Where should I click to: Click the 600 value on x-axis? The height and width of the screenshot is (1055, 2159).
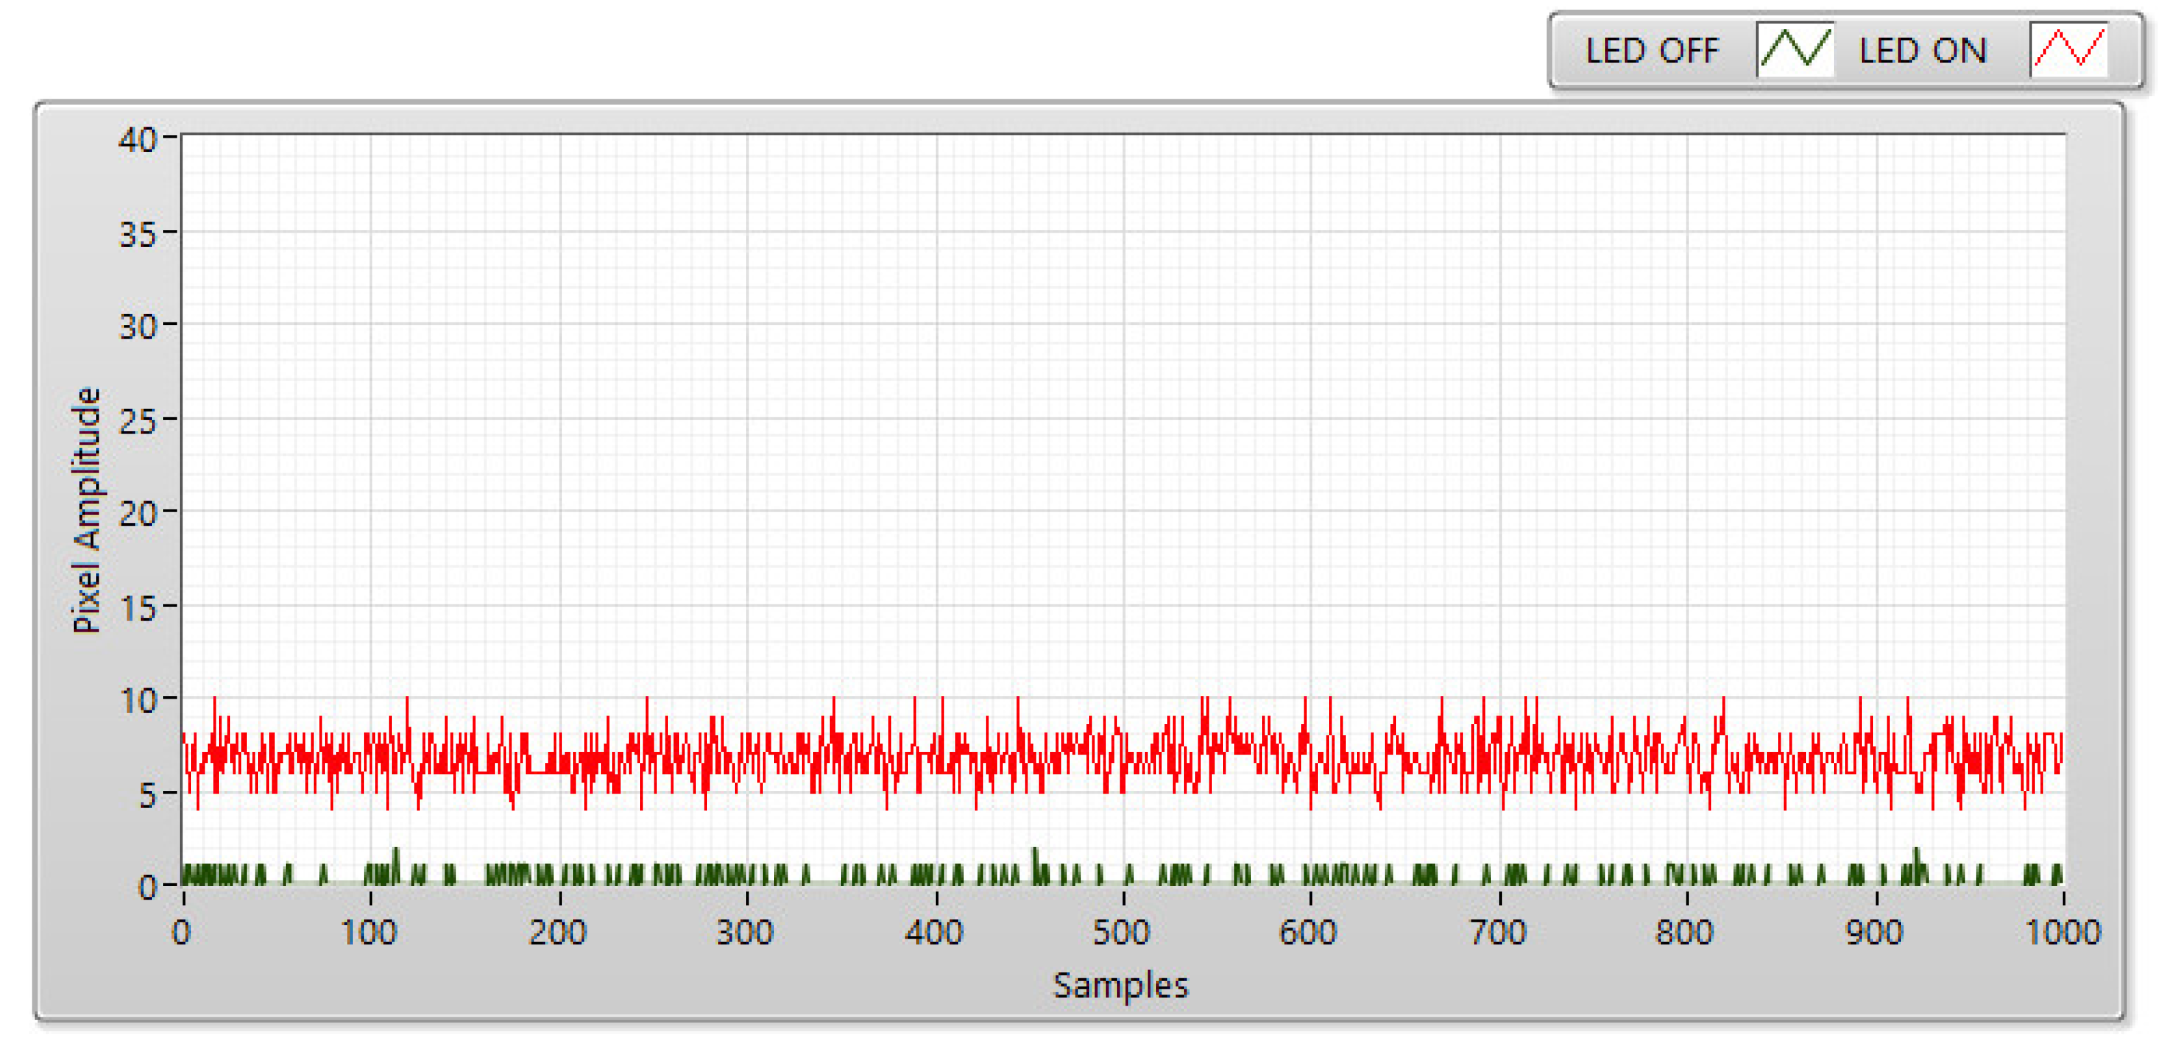pyautogui.click(x=1309, y=932)
